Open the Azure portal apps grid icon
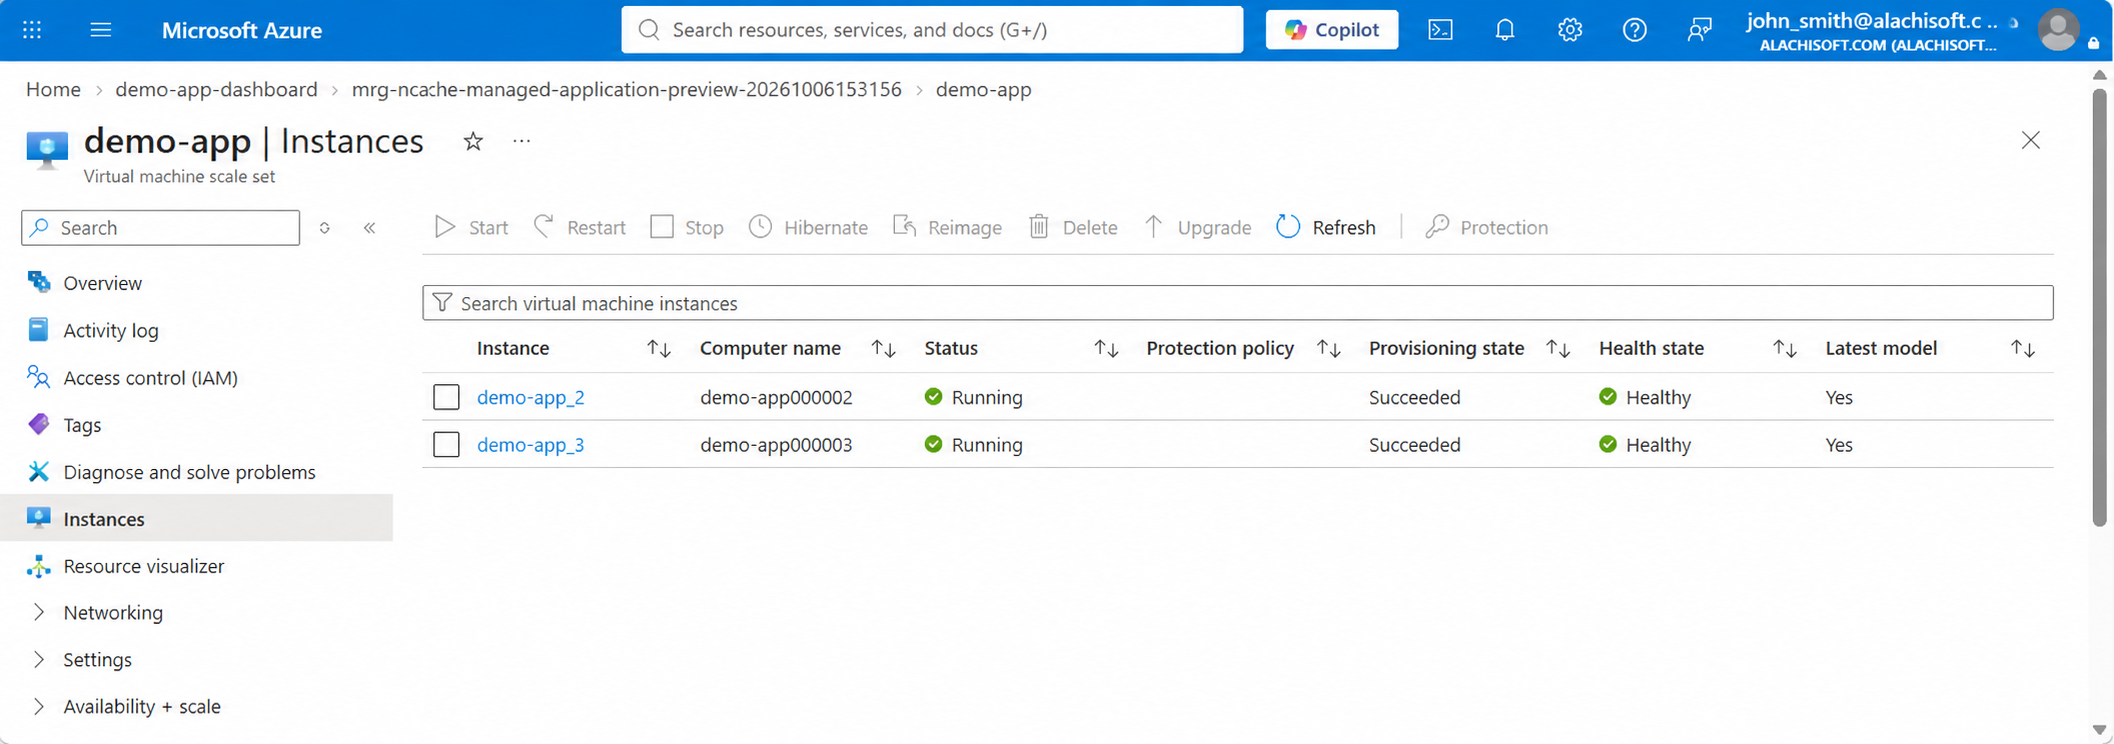The height and width of the screenshot is (744, 2114). (32, 30)
